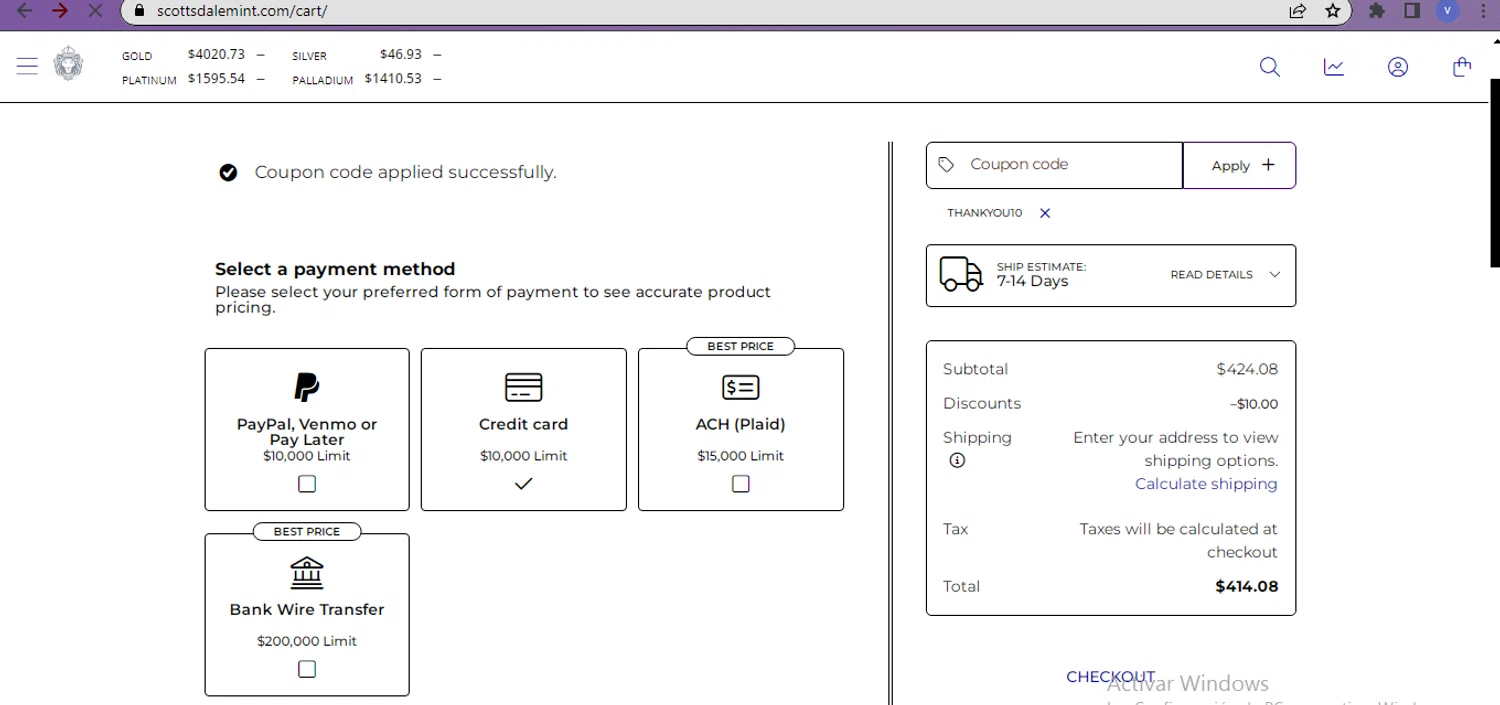This screenshot has width=1500, height=705.
Task: Click the delivery truck icon
Action: 961,274
